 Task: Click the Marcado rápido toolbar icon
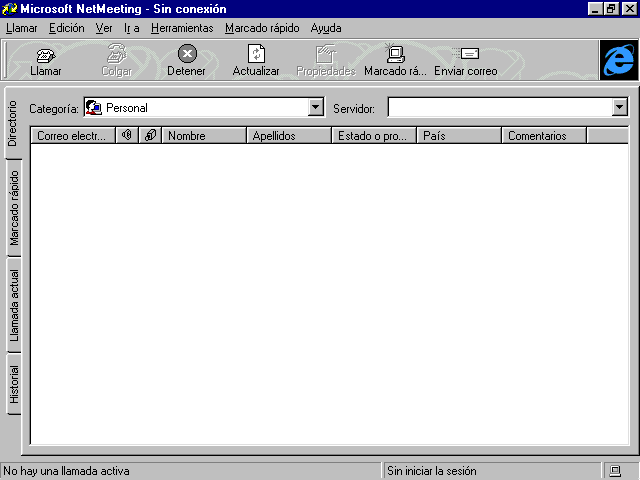[395, 53]
